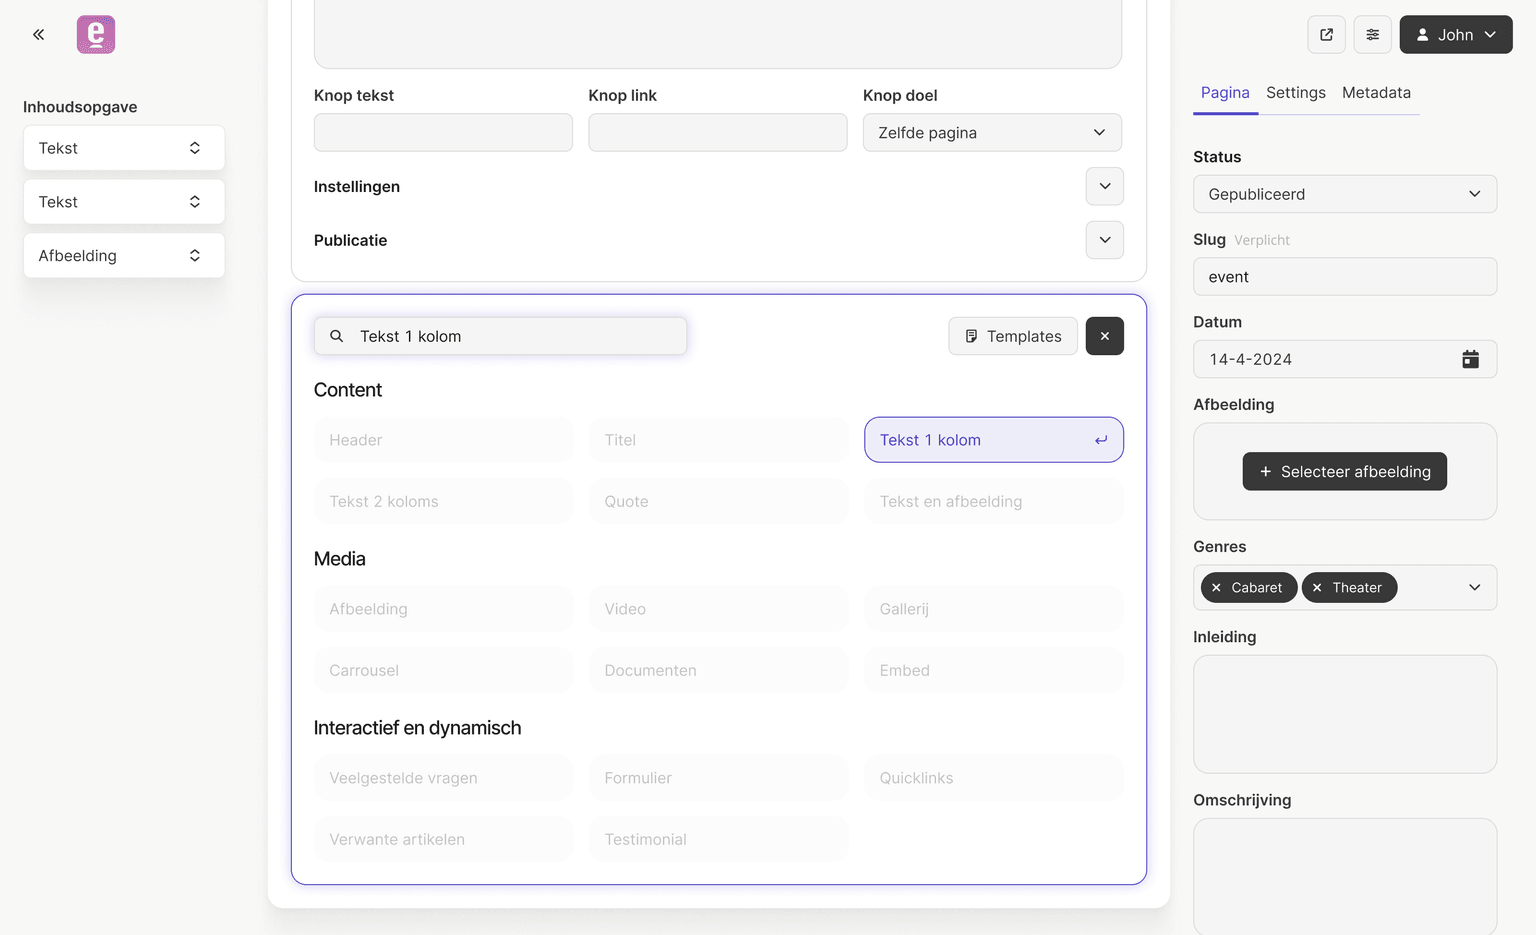Click the Templates button
Screen dimensions: 1536x935
click(x=1012, y=336)
